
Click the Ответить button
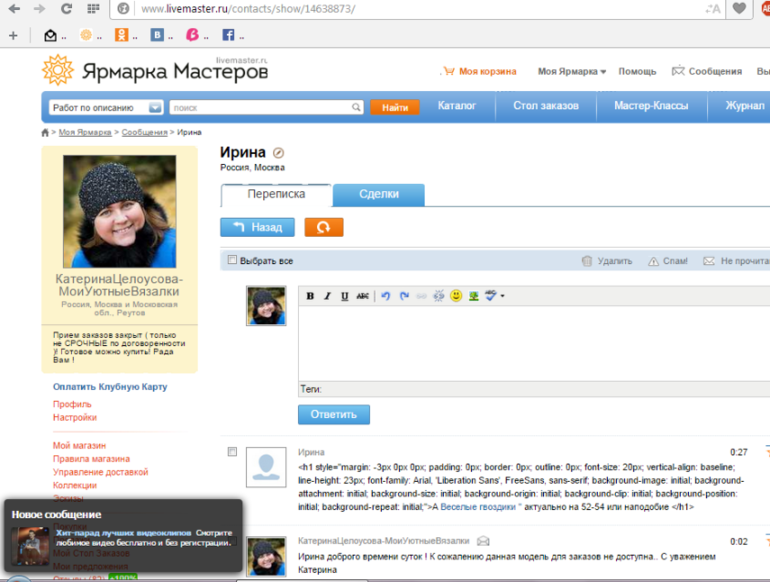334,415
